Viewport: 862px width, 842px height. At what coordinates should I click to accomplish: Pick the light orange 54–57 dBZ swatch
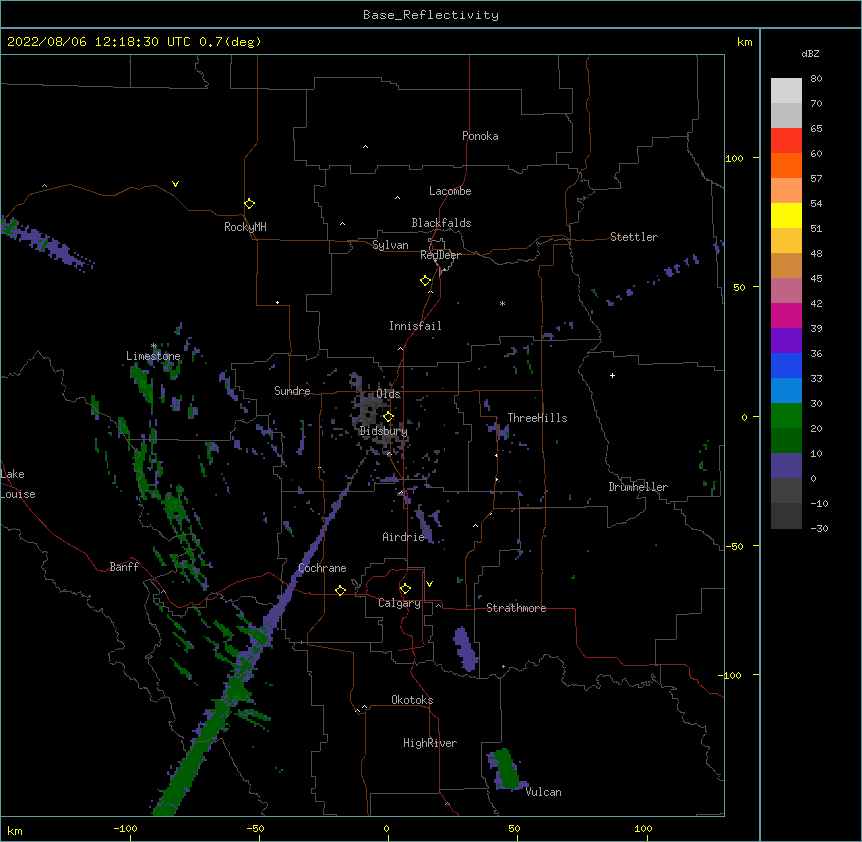click(x=786, y=191)
